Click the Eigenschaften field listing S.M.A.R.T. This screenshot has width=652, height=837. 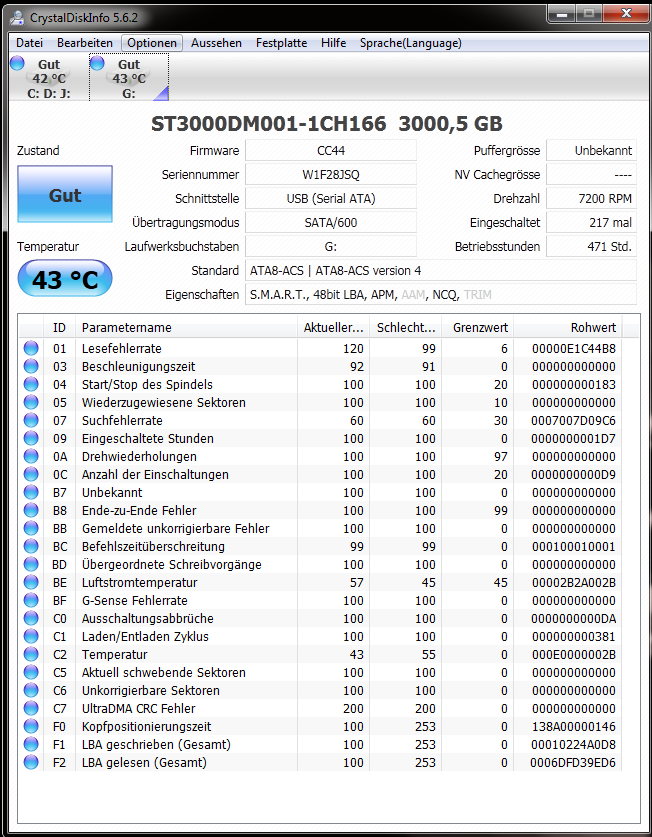tap(441, 294)
